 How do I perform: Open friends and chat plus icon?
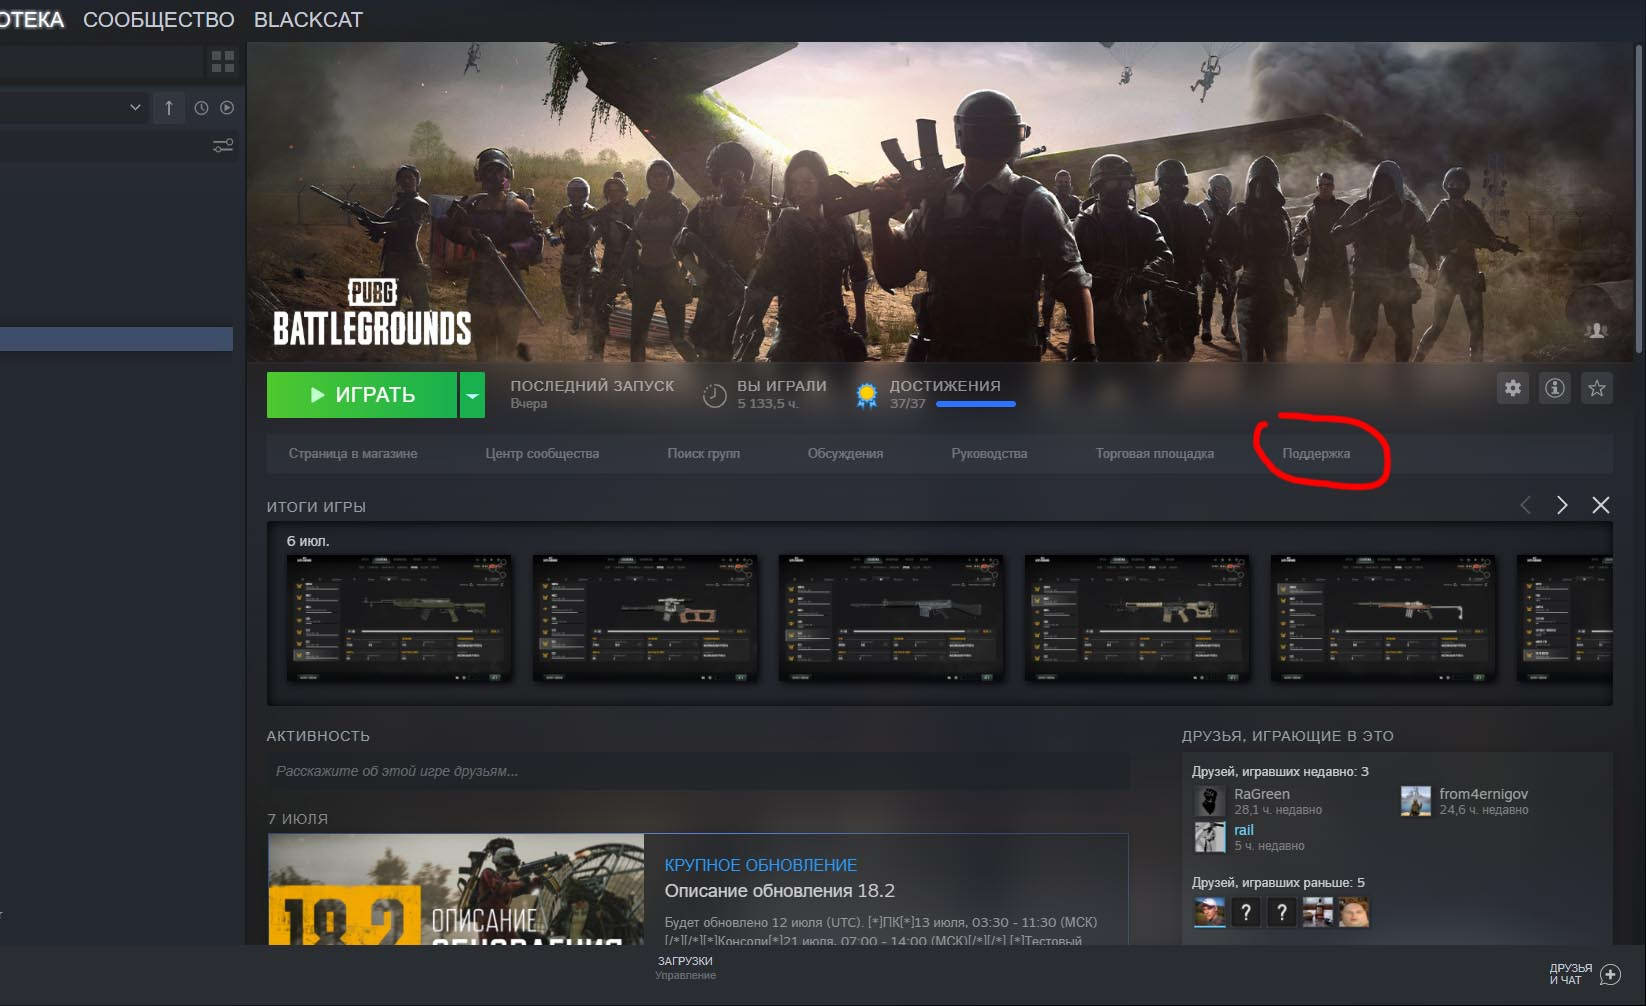[x=1610, y=974]
